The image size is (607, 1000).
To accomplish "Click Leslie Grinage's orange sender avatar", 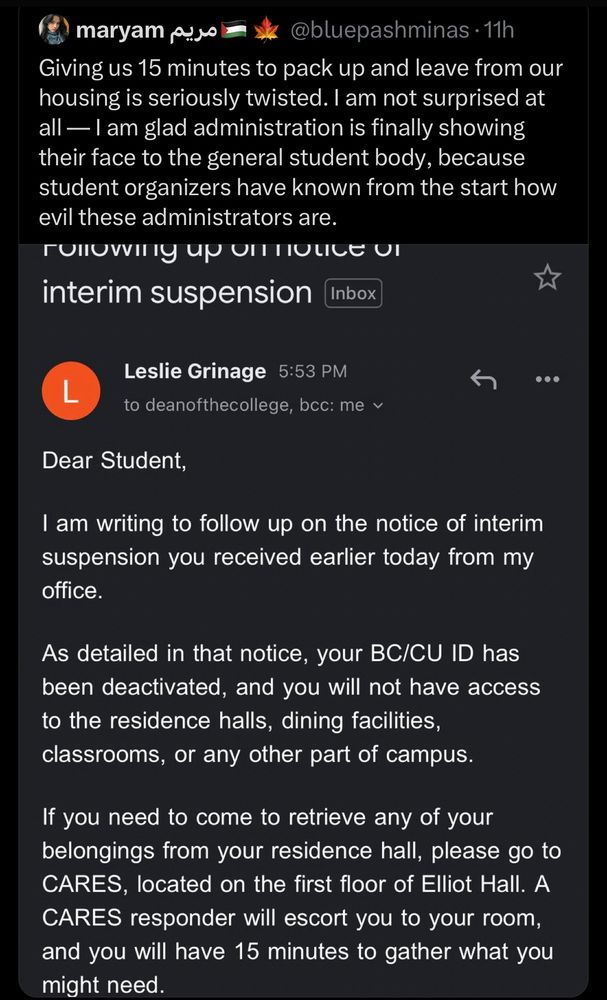I will click(70, 390).
